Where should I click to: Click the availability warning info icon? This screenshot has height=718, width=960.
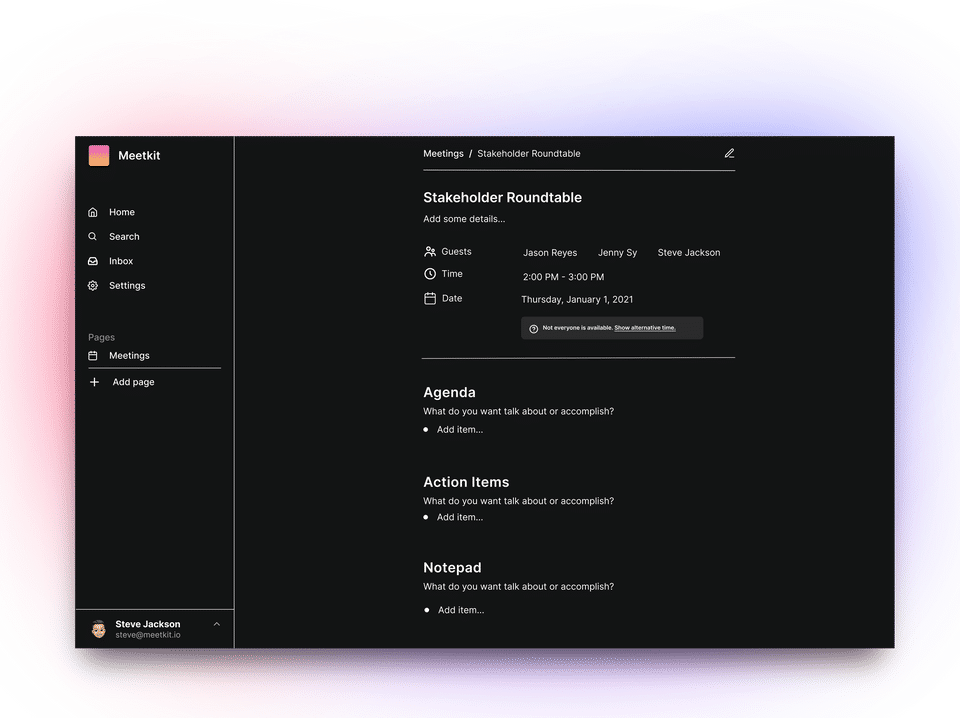click(x=533, y=329)
